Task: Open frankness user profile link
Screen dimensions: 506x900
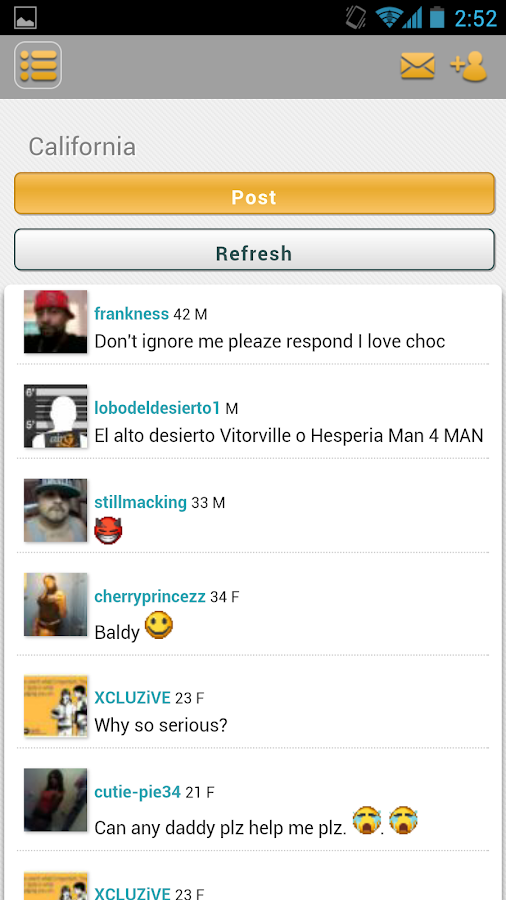Action: point(131,314)
